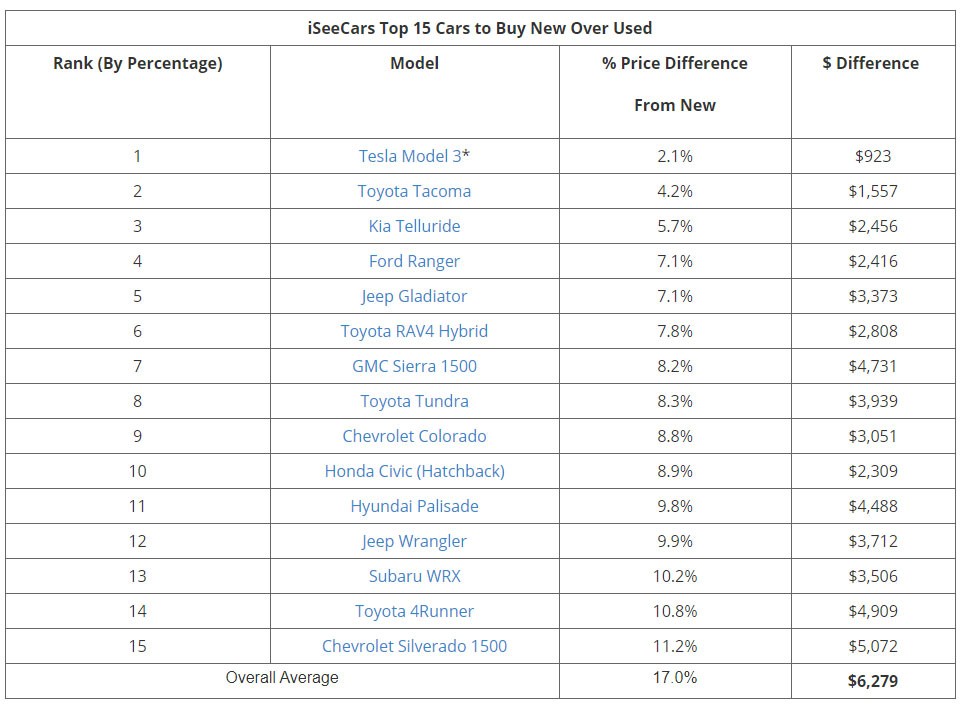
Task: Select the Honda Civic (Hatchback) link
Action: pos(414,471)
